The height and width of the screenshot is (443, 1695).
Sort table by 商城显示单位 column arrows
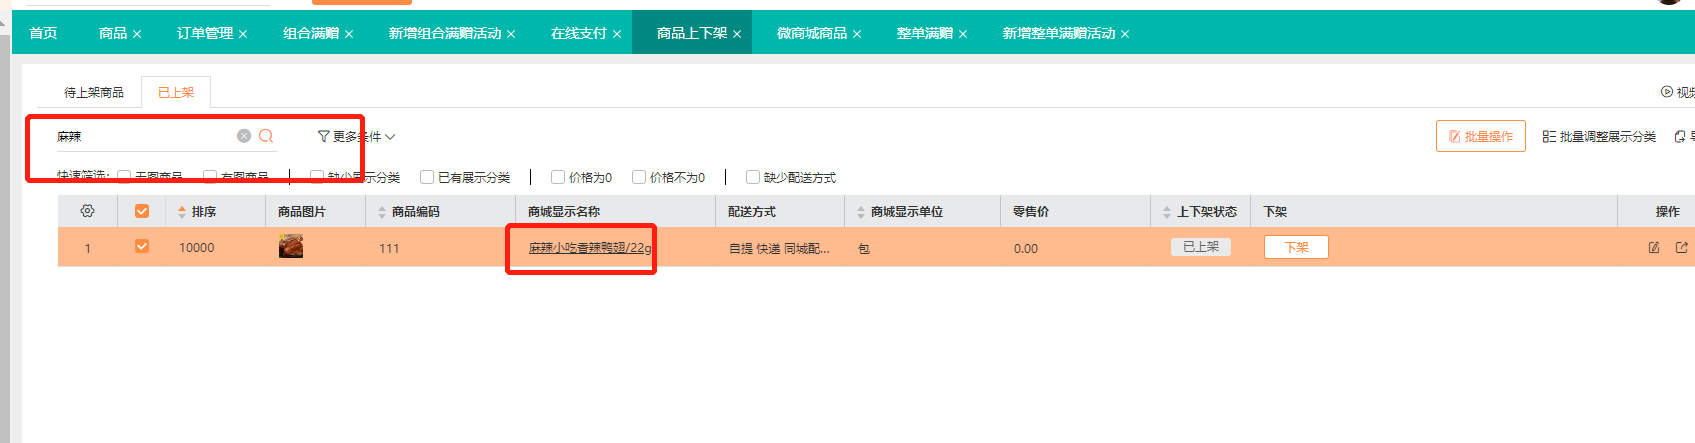[x=861, y=212]
